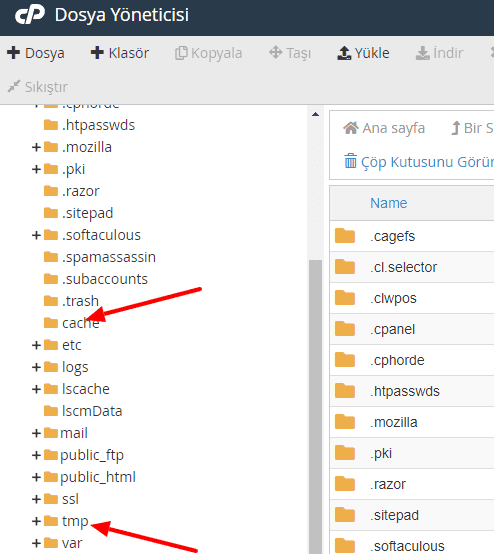This screenshot has height=554, width=494.
Task: Select .sitepad in the folder tree
Action: click(x=88, y=213)
